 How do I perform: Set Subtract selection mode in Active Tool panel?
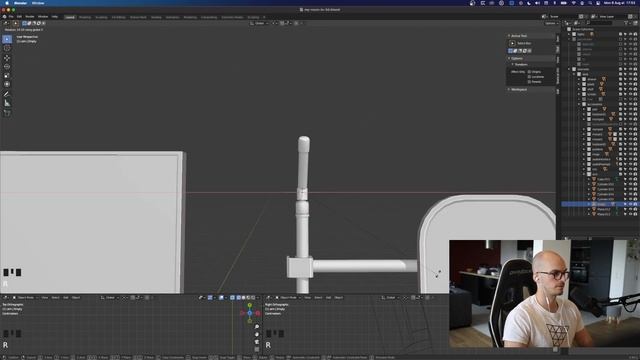pos(520,51)
